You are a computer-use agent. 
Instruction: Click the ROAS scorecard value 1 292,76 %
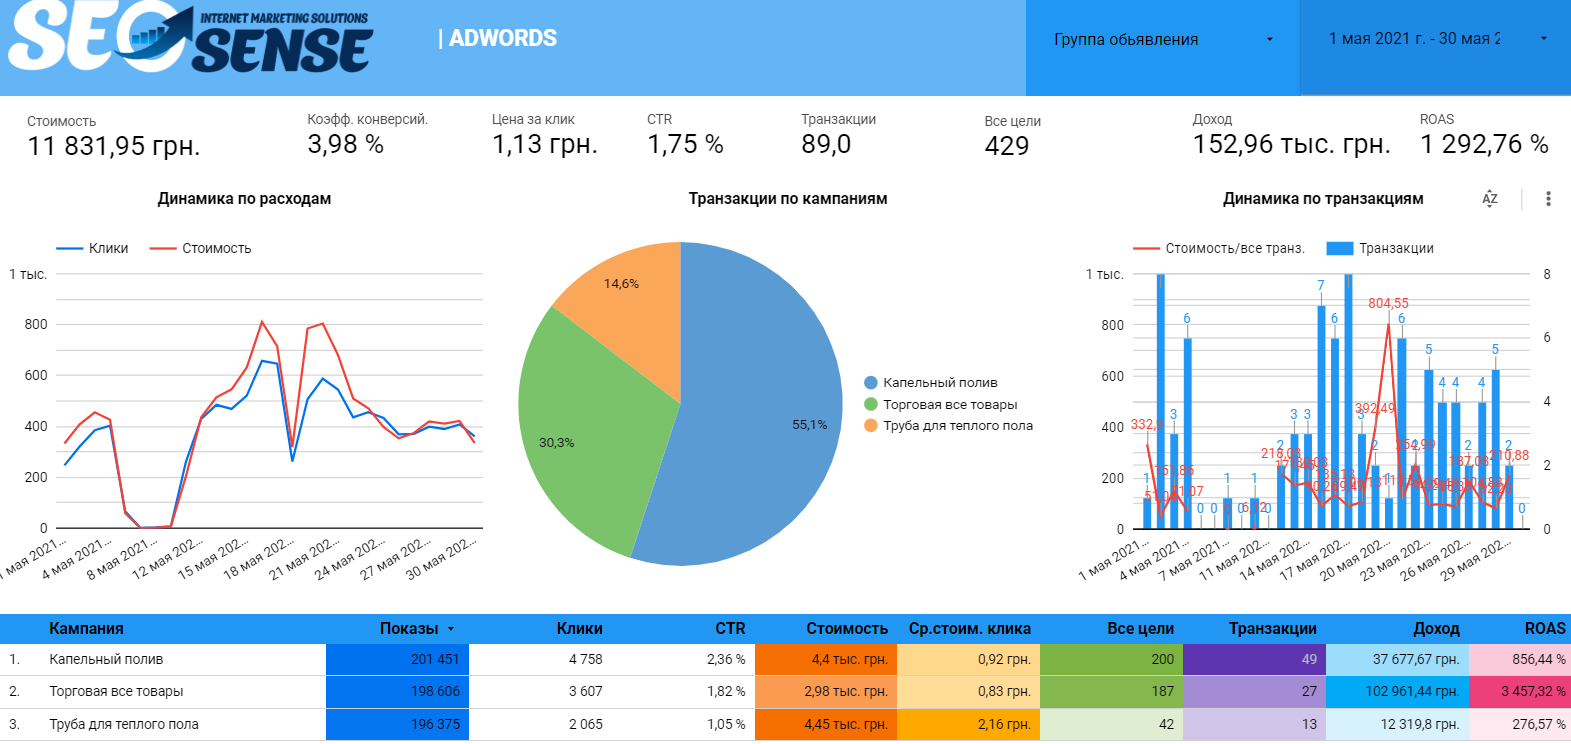coord(1484,144)
